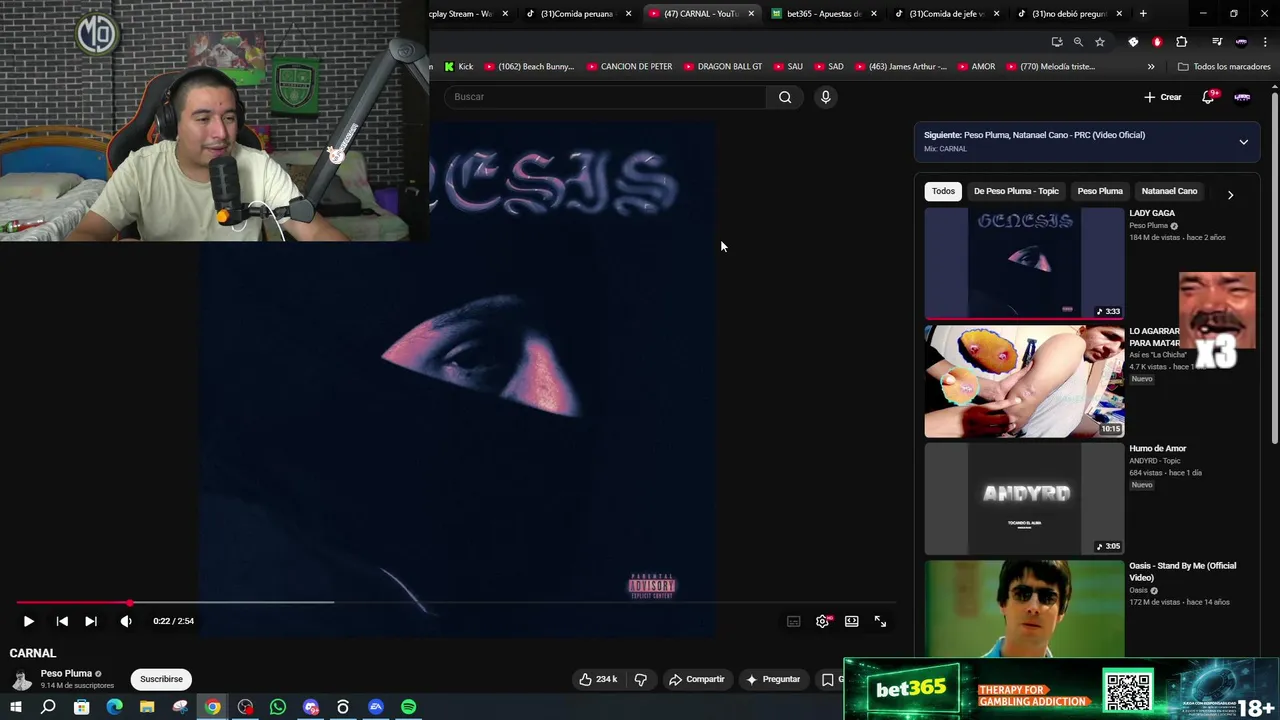This screenshot has width=1280, height=720.
Task: Open Chrome extensions puzzle icon
Action: click(x=1182, y=42)
